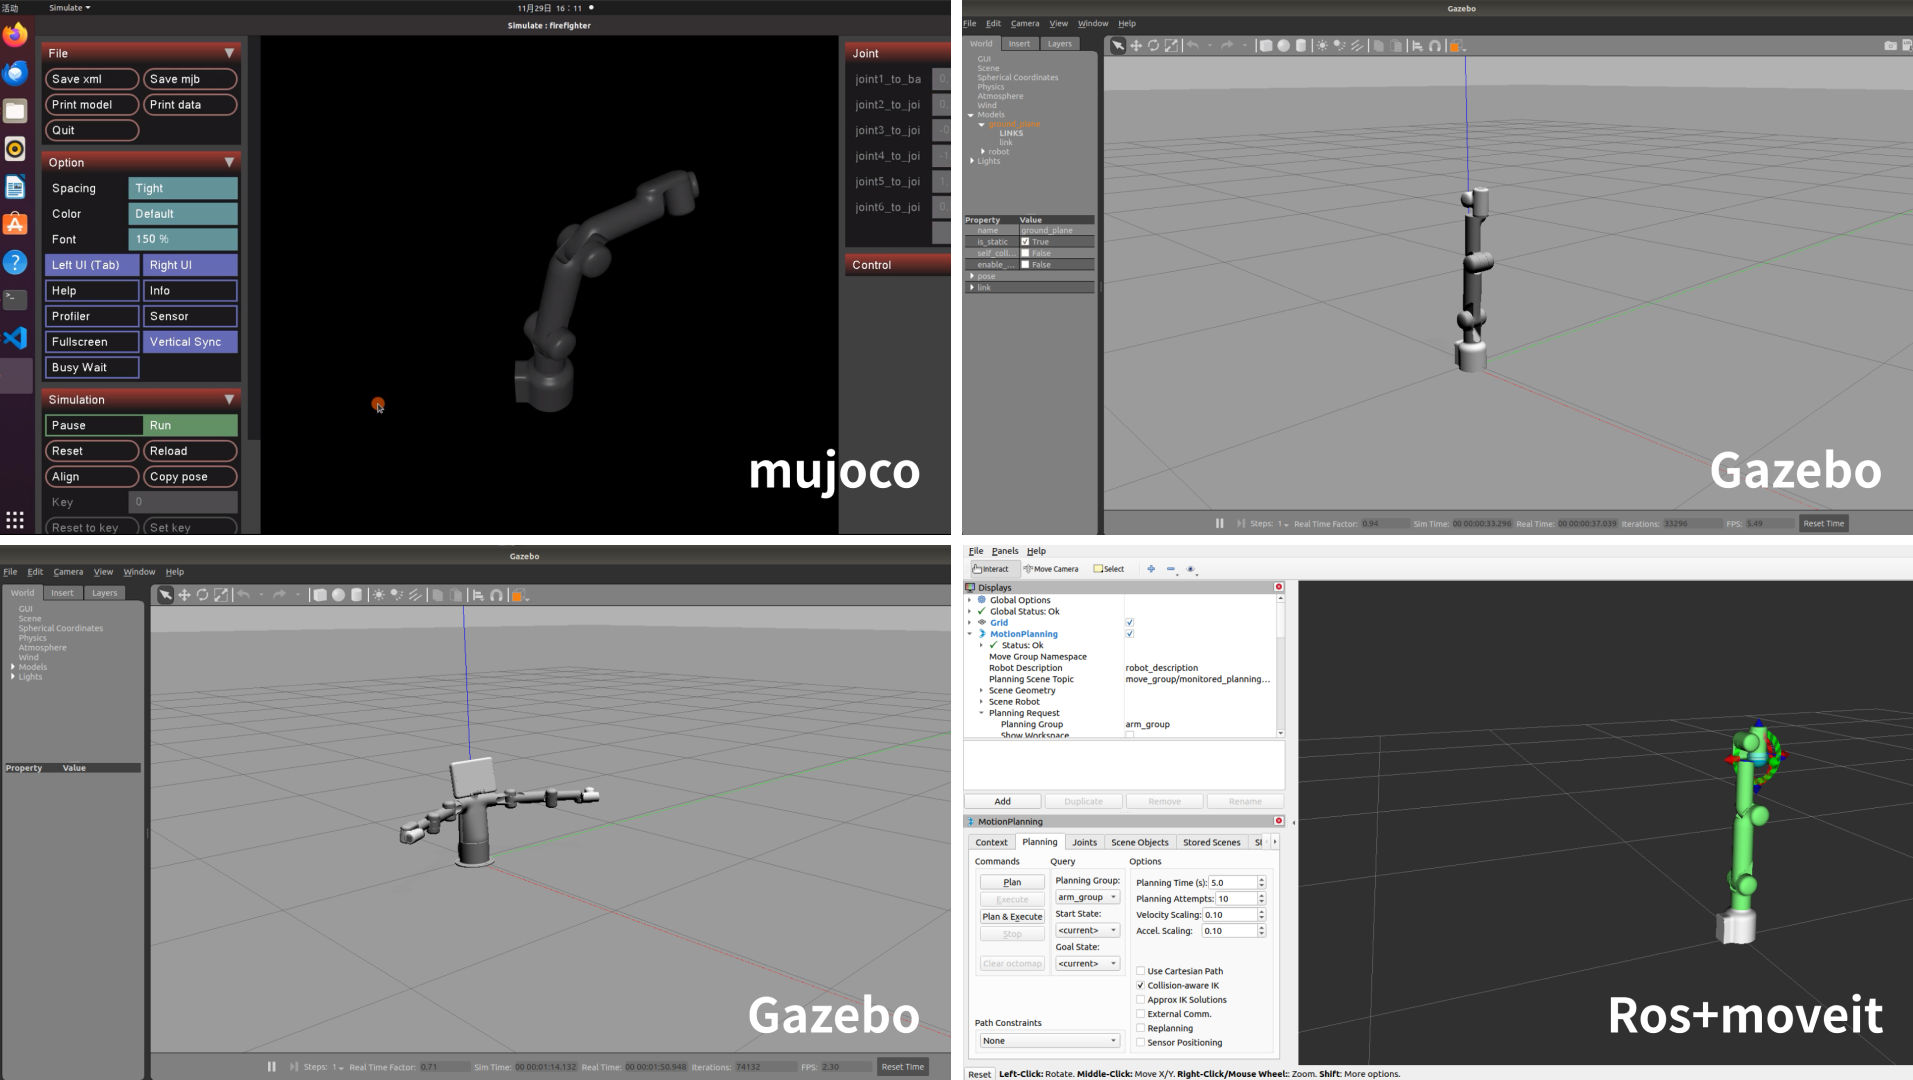Viewport: 1913px width, 1080px height.
Task: Pause simulation in ground_plane Gazebo window
Action: coord(1219,523)
